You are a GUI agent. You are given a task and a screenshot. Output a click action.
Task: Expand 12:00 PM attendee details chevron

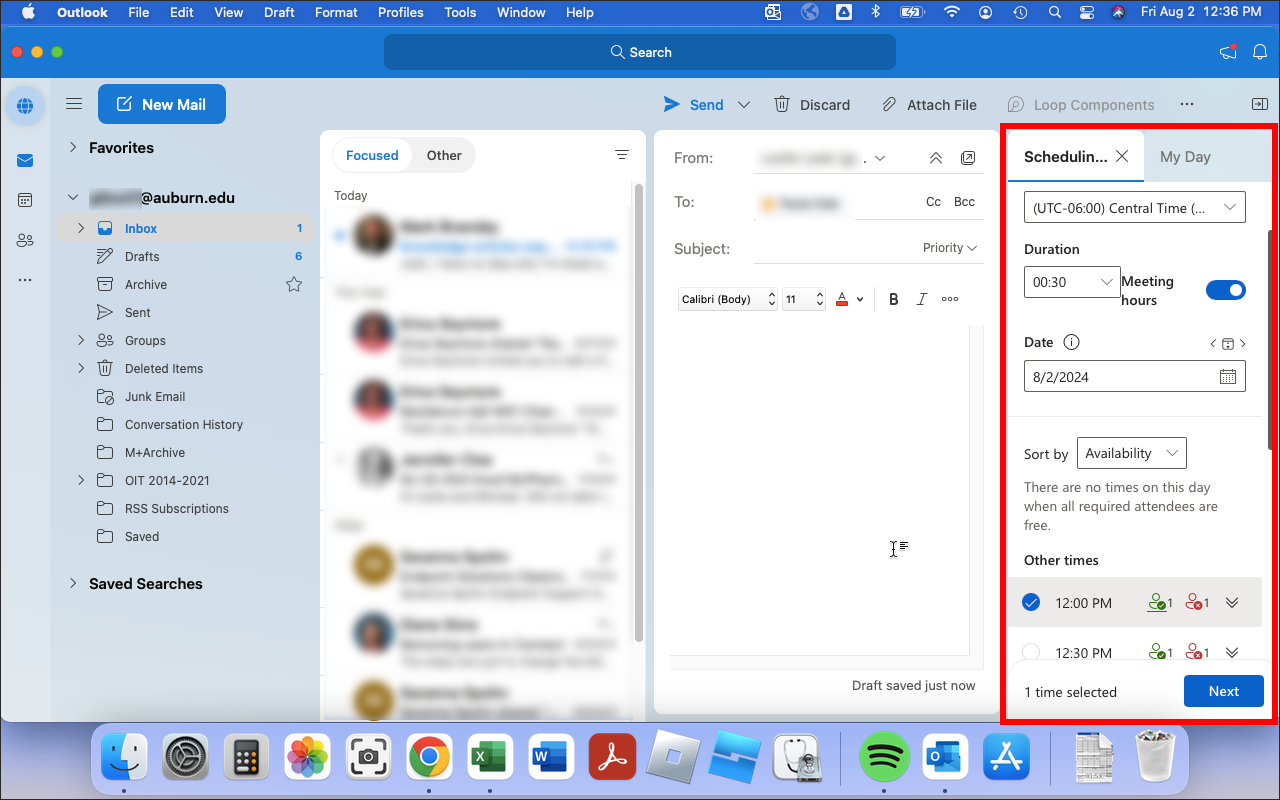1232,602
